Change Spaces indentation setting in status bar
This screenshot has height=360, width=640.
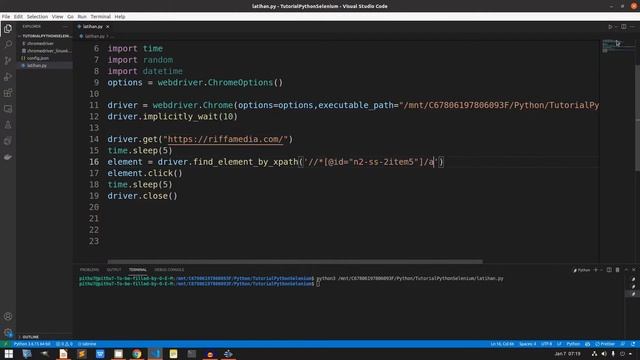point(527,344)
